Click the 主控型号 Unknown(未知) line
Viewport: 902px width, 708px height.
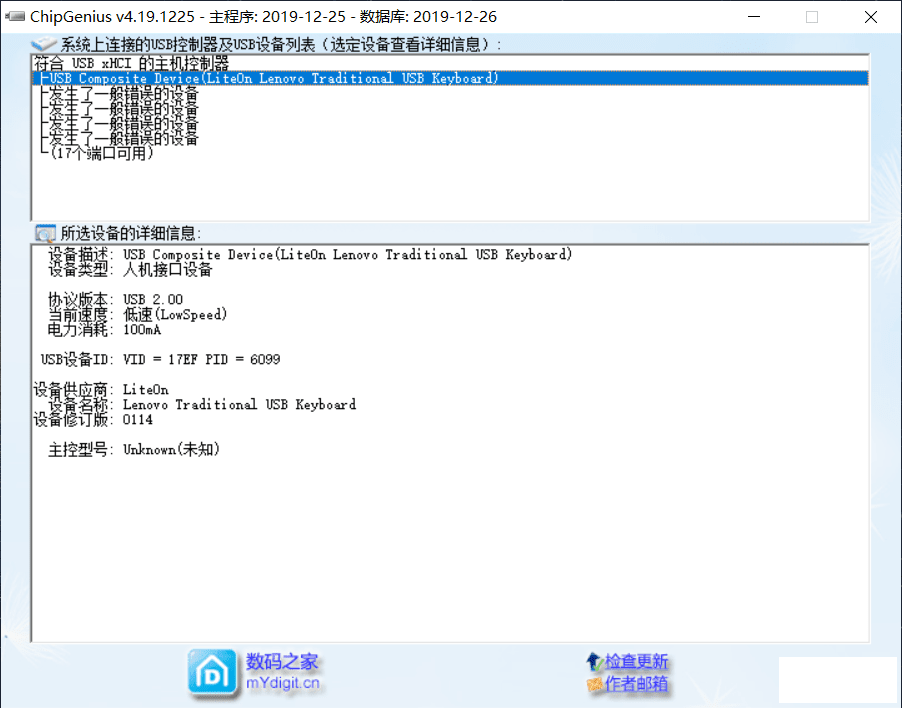(x=133, y=449)
